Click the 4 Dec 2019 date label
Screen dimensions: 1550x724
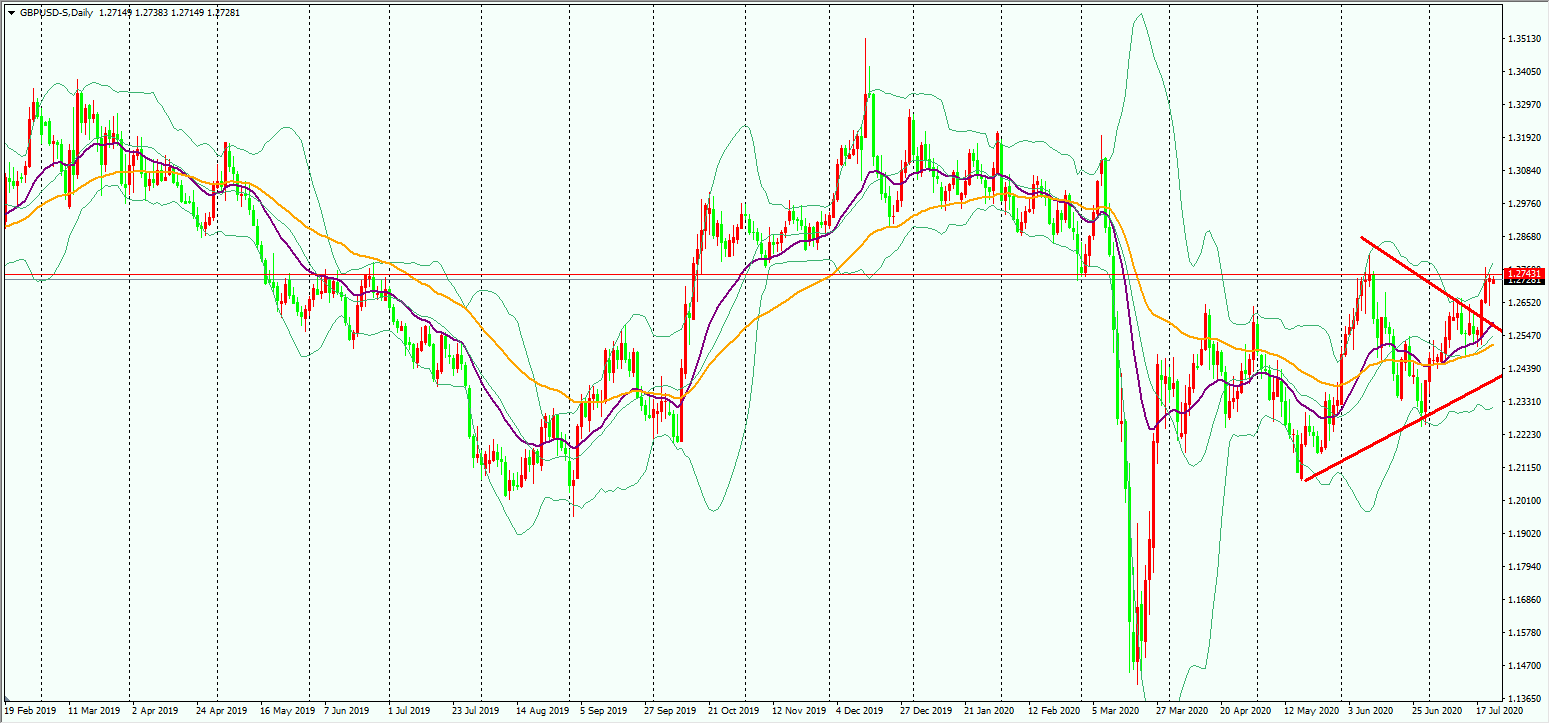coord(862,712)
